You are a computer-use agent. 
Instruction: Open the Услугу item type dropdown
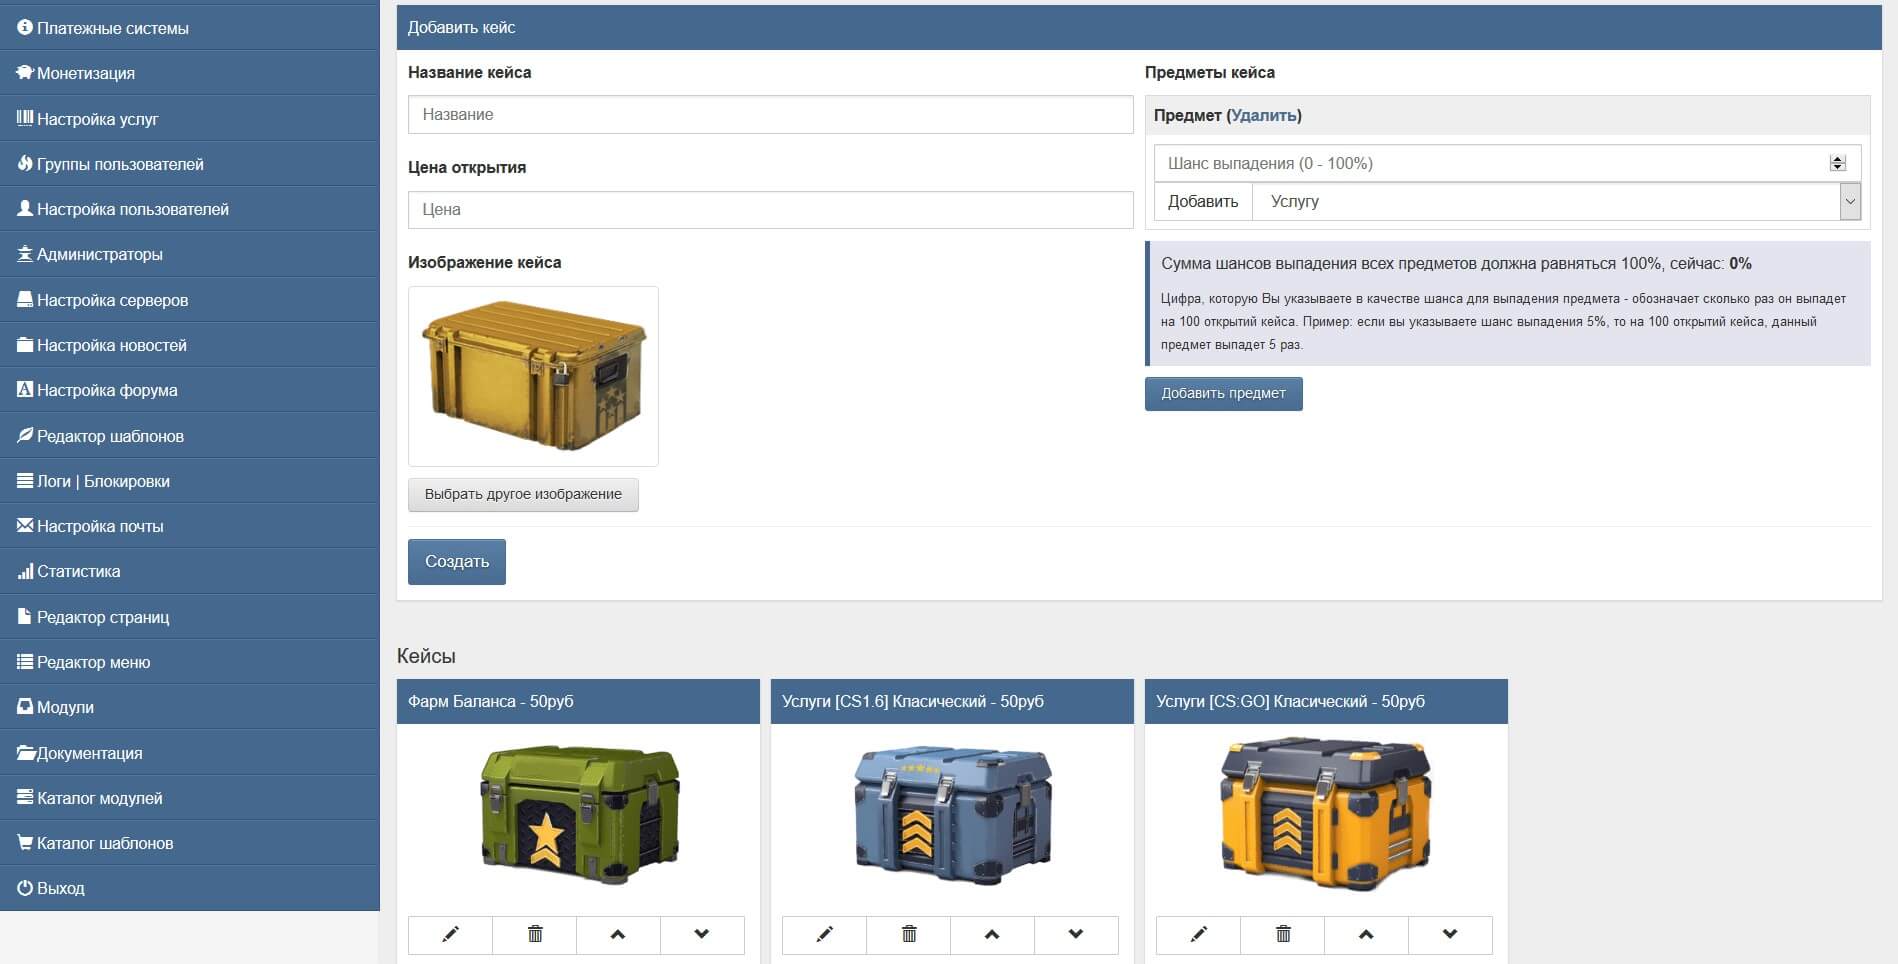point(1555,201)
